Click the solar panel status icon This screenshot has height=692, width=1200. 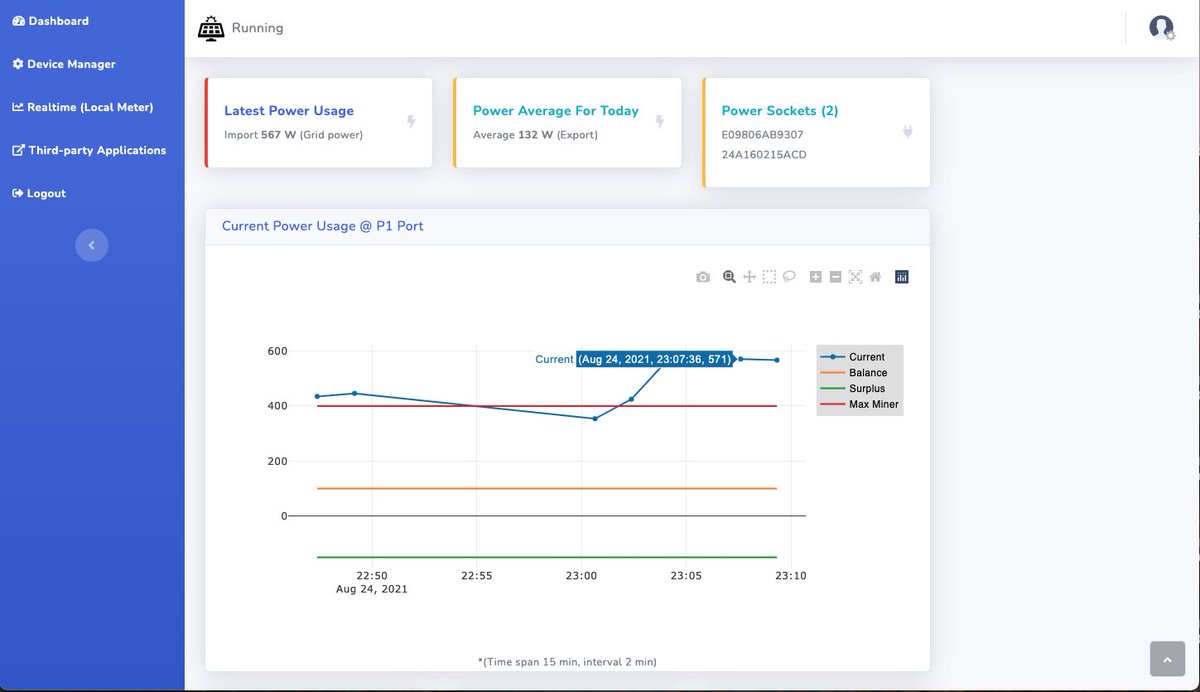(211, 28)
